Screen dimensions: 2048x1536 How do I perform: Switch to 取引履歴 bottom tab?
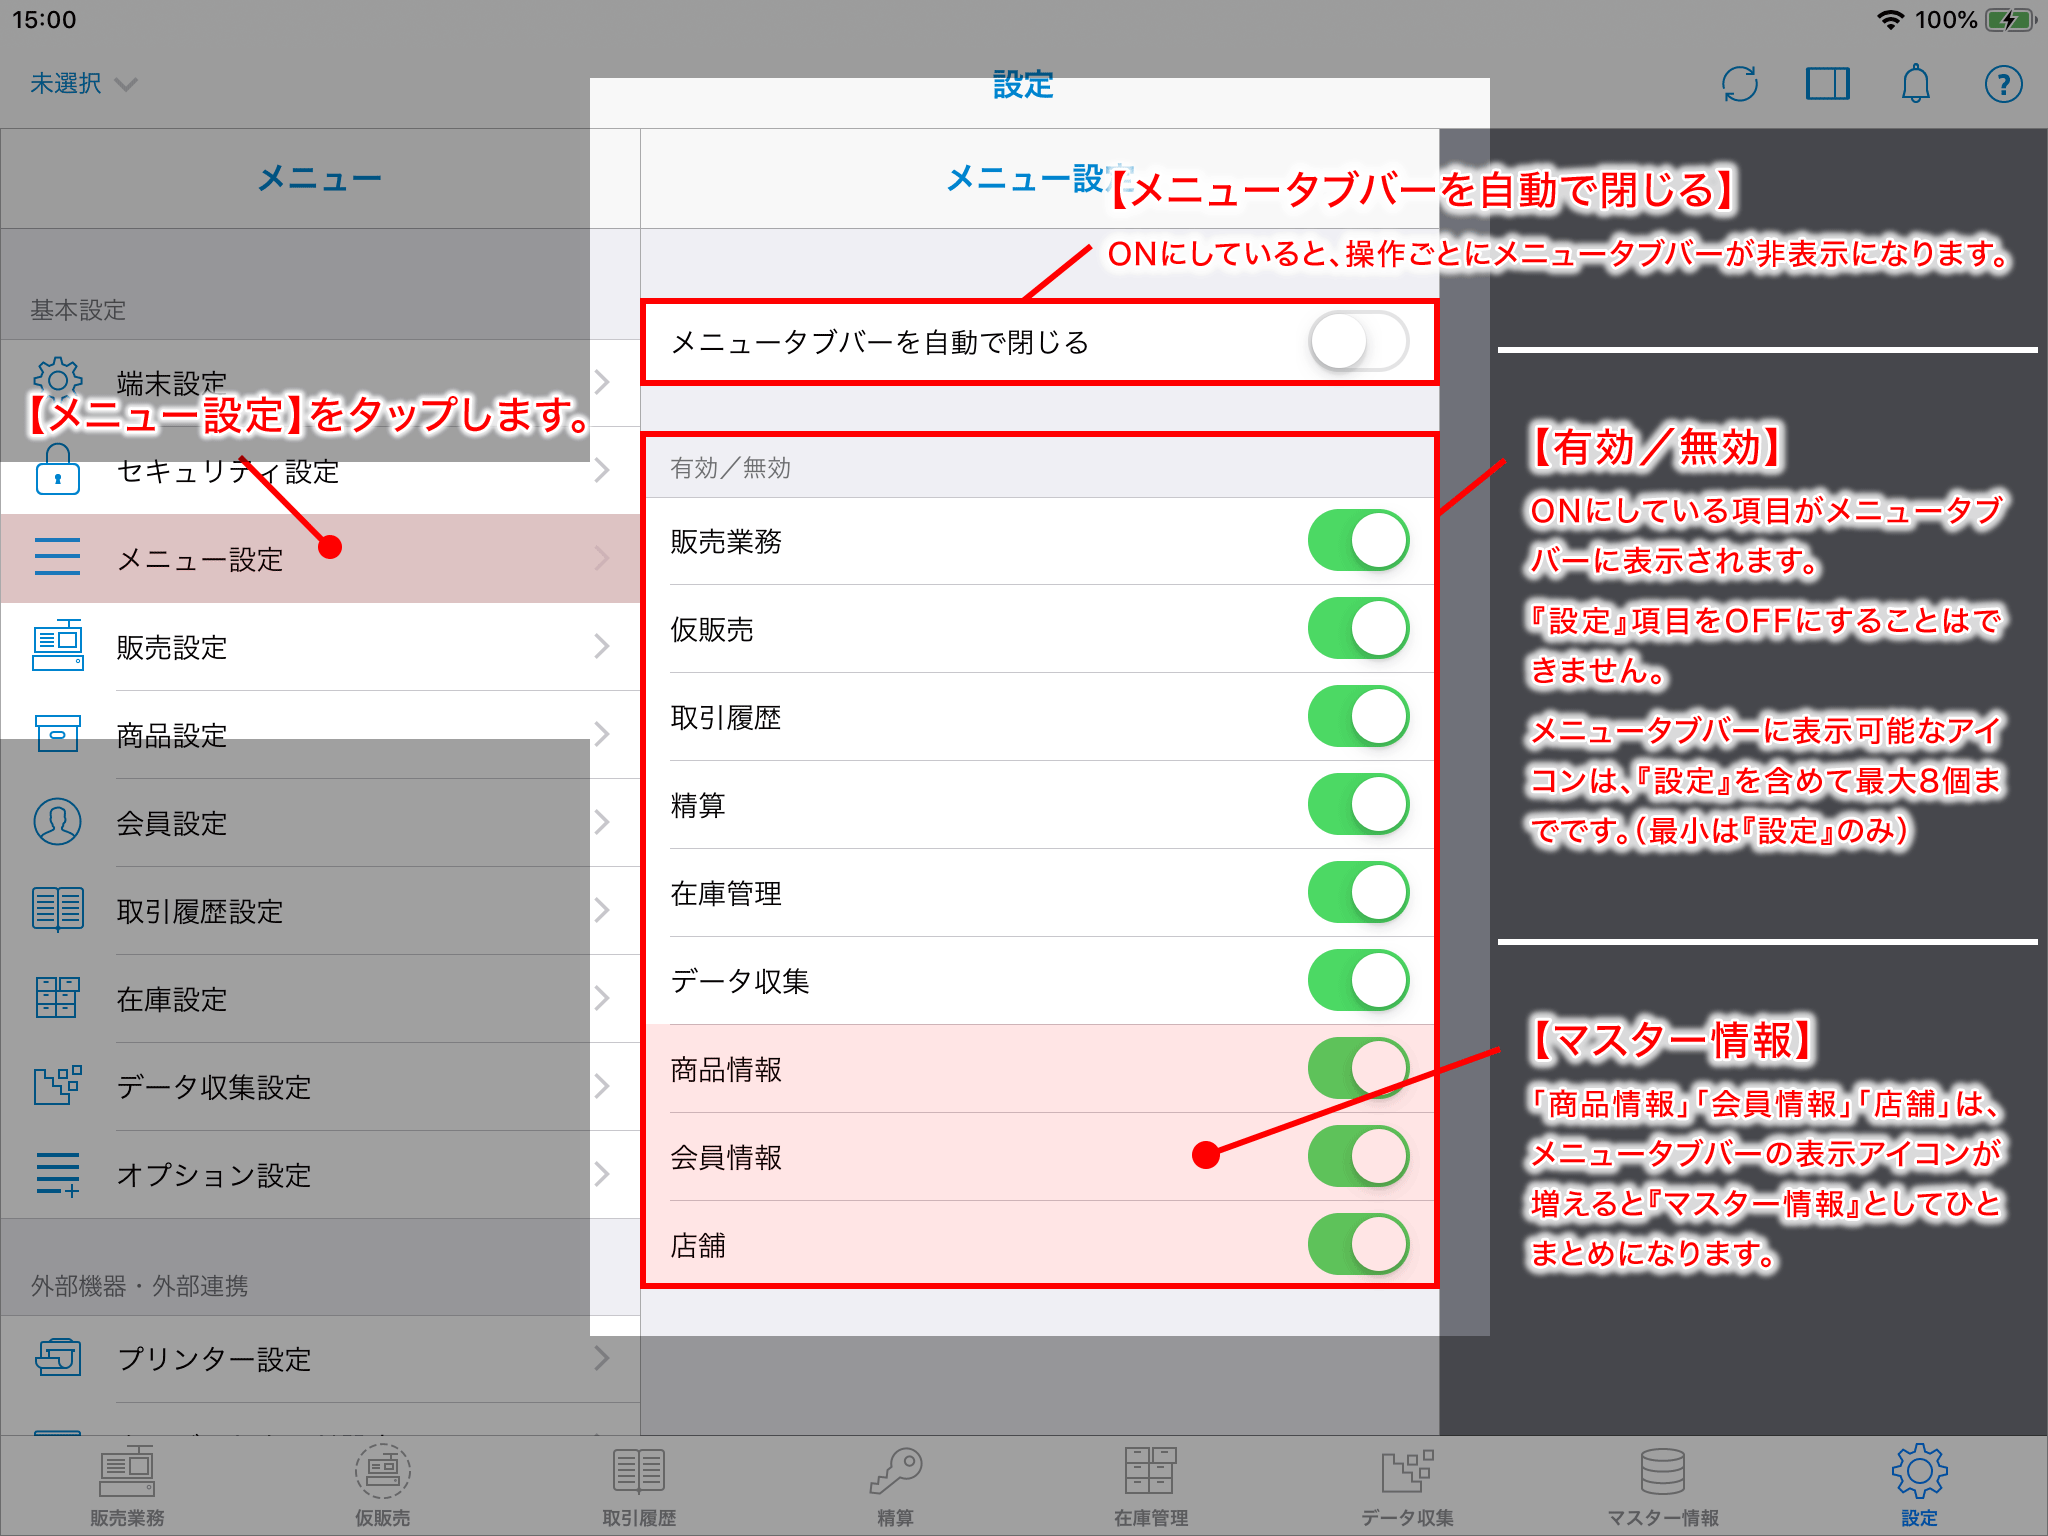coord(639,1486)
